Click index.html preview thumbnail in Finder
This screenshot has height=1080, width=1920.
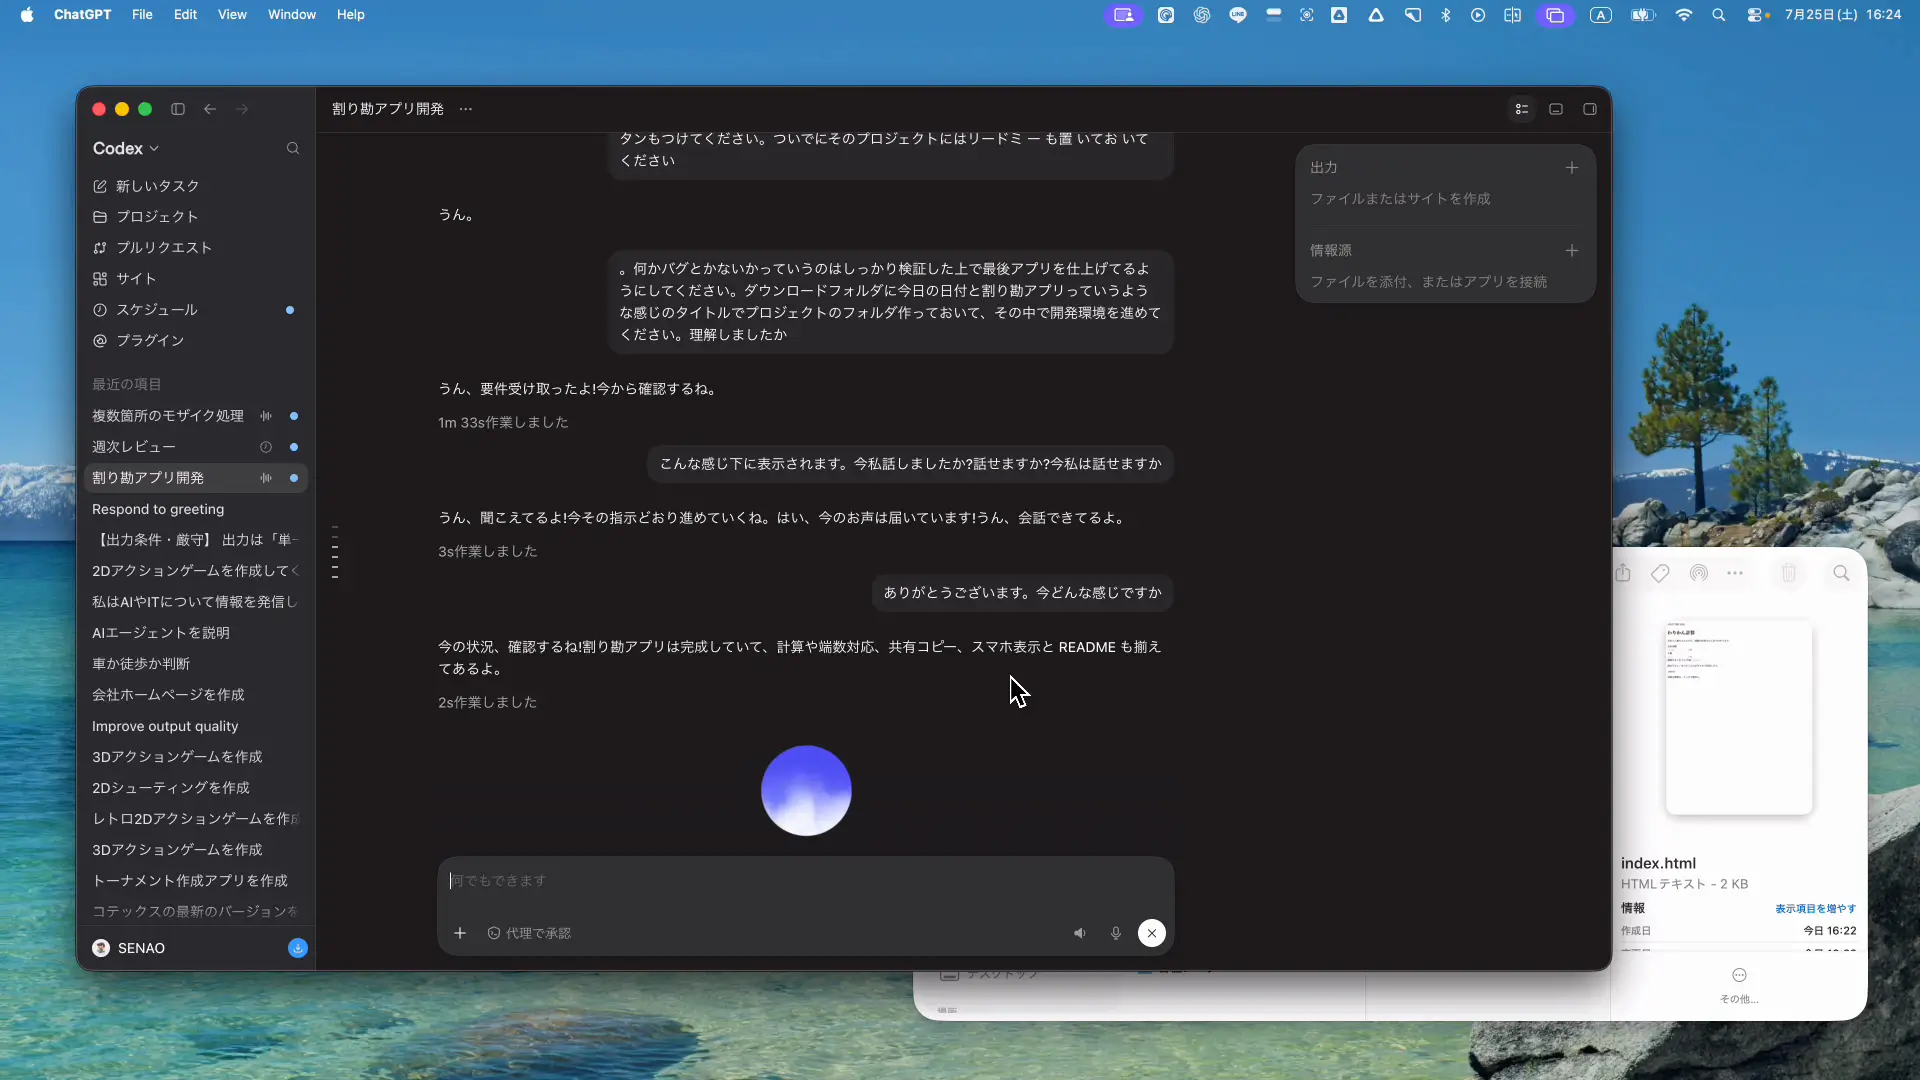click(1739, 718)
